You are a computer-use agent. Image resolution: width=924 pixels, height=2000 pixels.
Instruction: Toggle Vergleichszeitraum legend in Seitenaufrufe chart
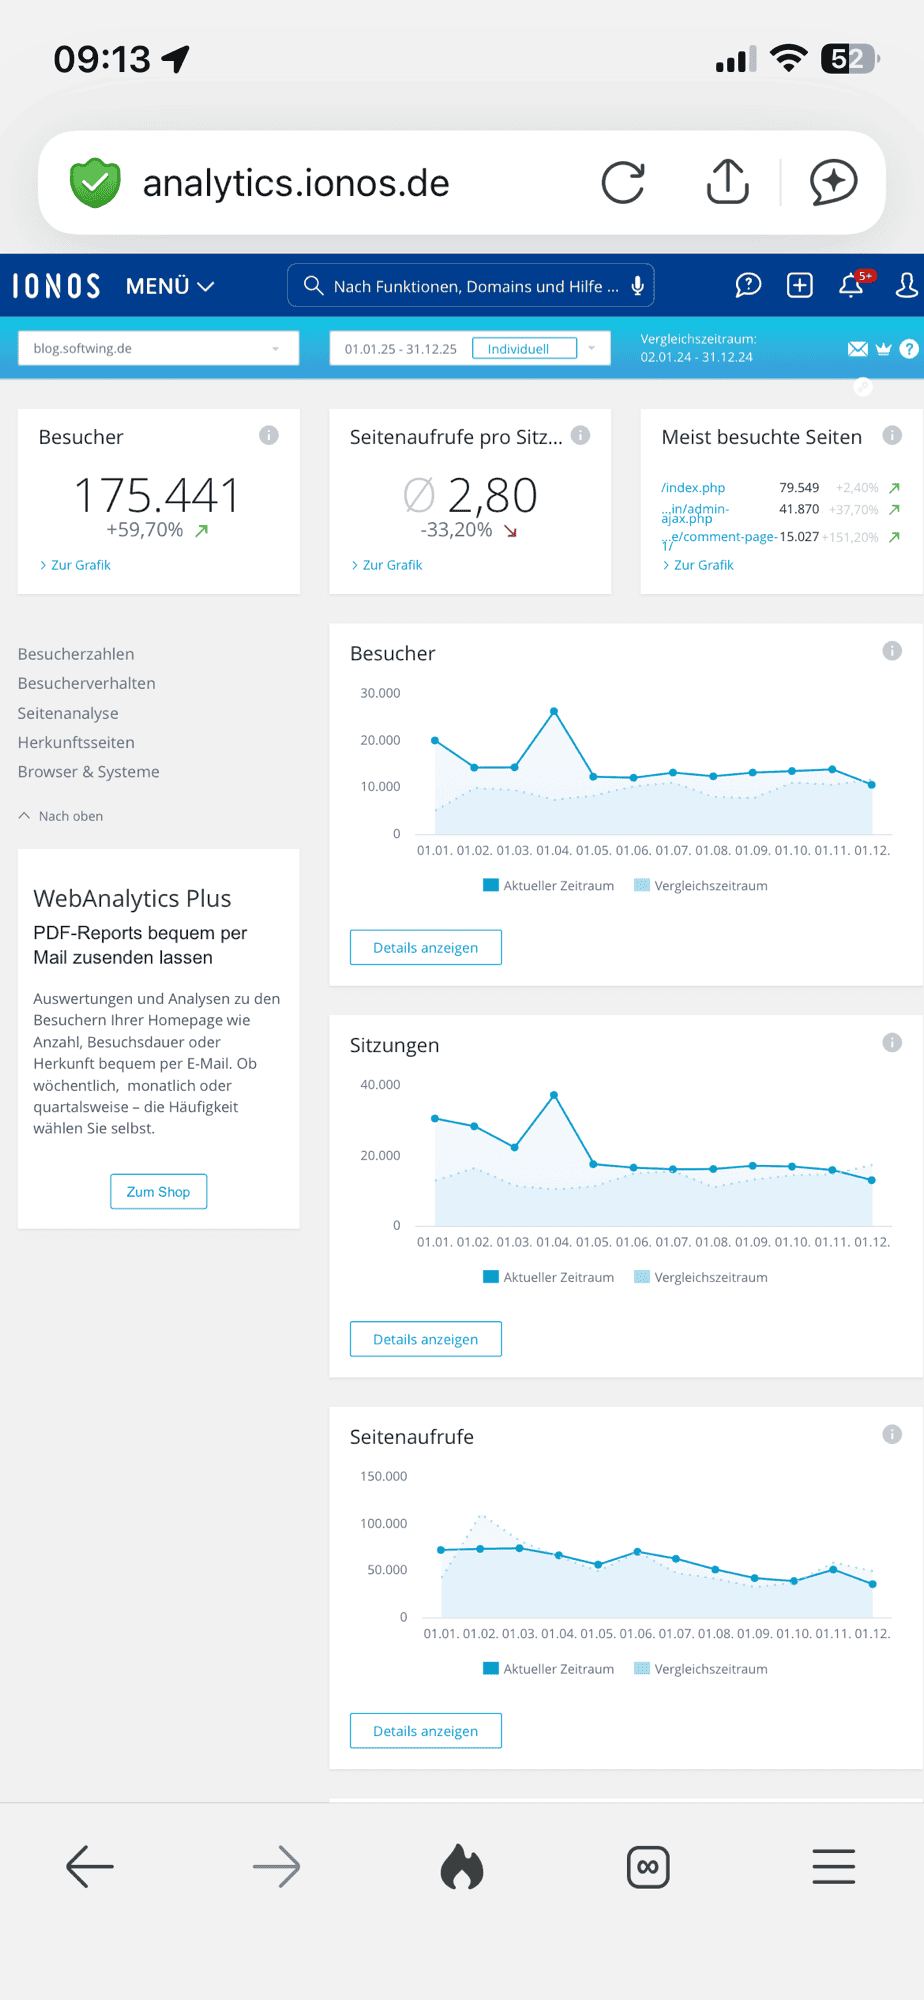tap(701, 1669)
